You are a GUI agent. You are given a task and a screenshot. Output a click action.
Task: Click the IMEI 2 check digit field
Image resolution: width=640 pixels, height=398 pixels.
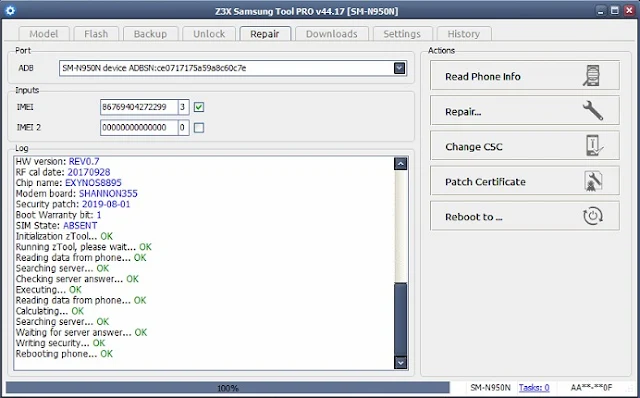click(x=183, y=128)
